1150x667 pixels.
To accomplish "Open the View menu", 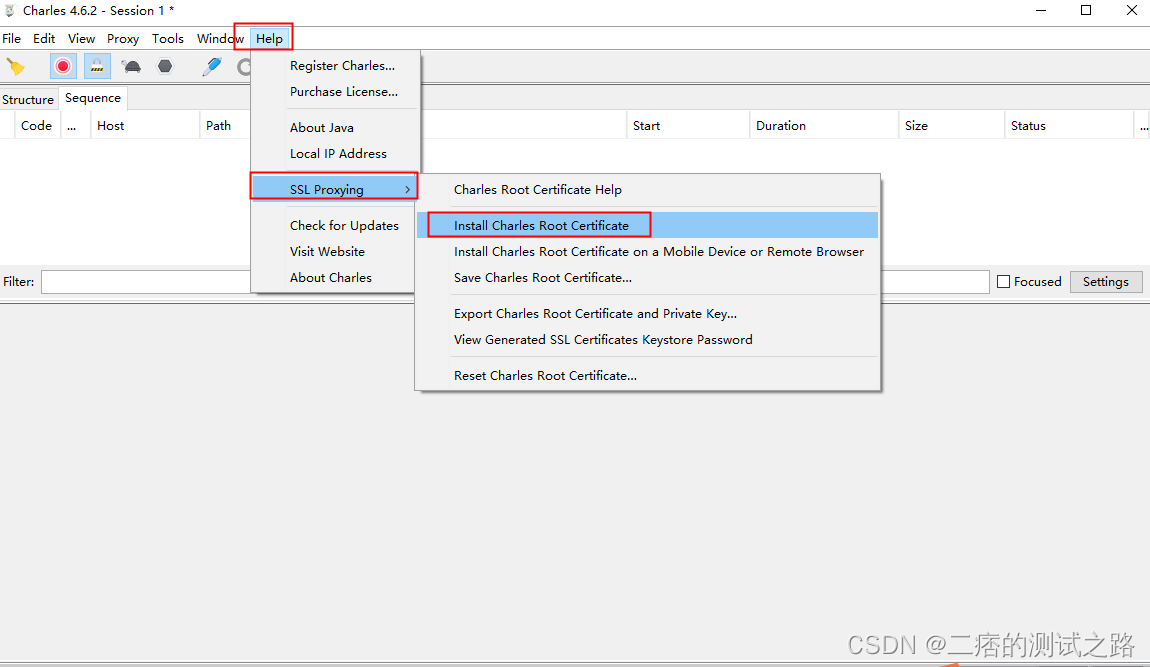I will [x=81, y=38].
